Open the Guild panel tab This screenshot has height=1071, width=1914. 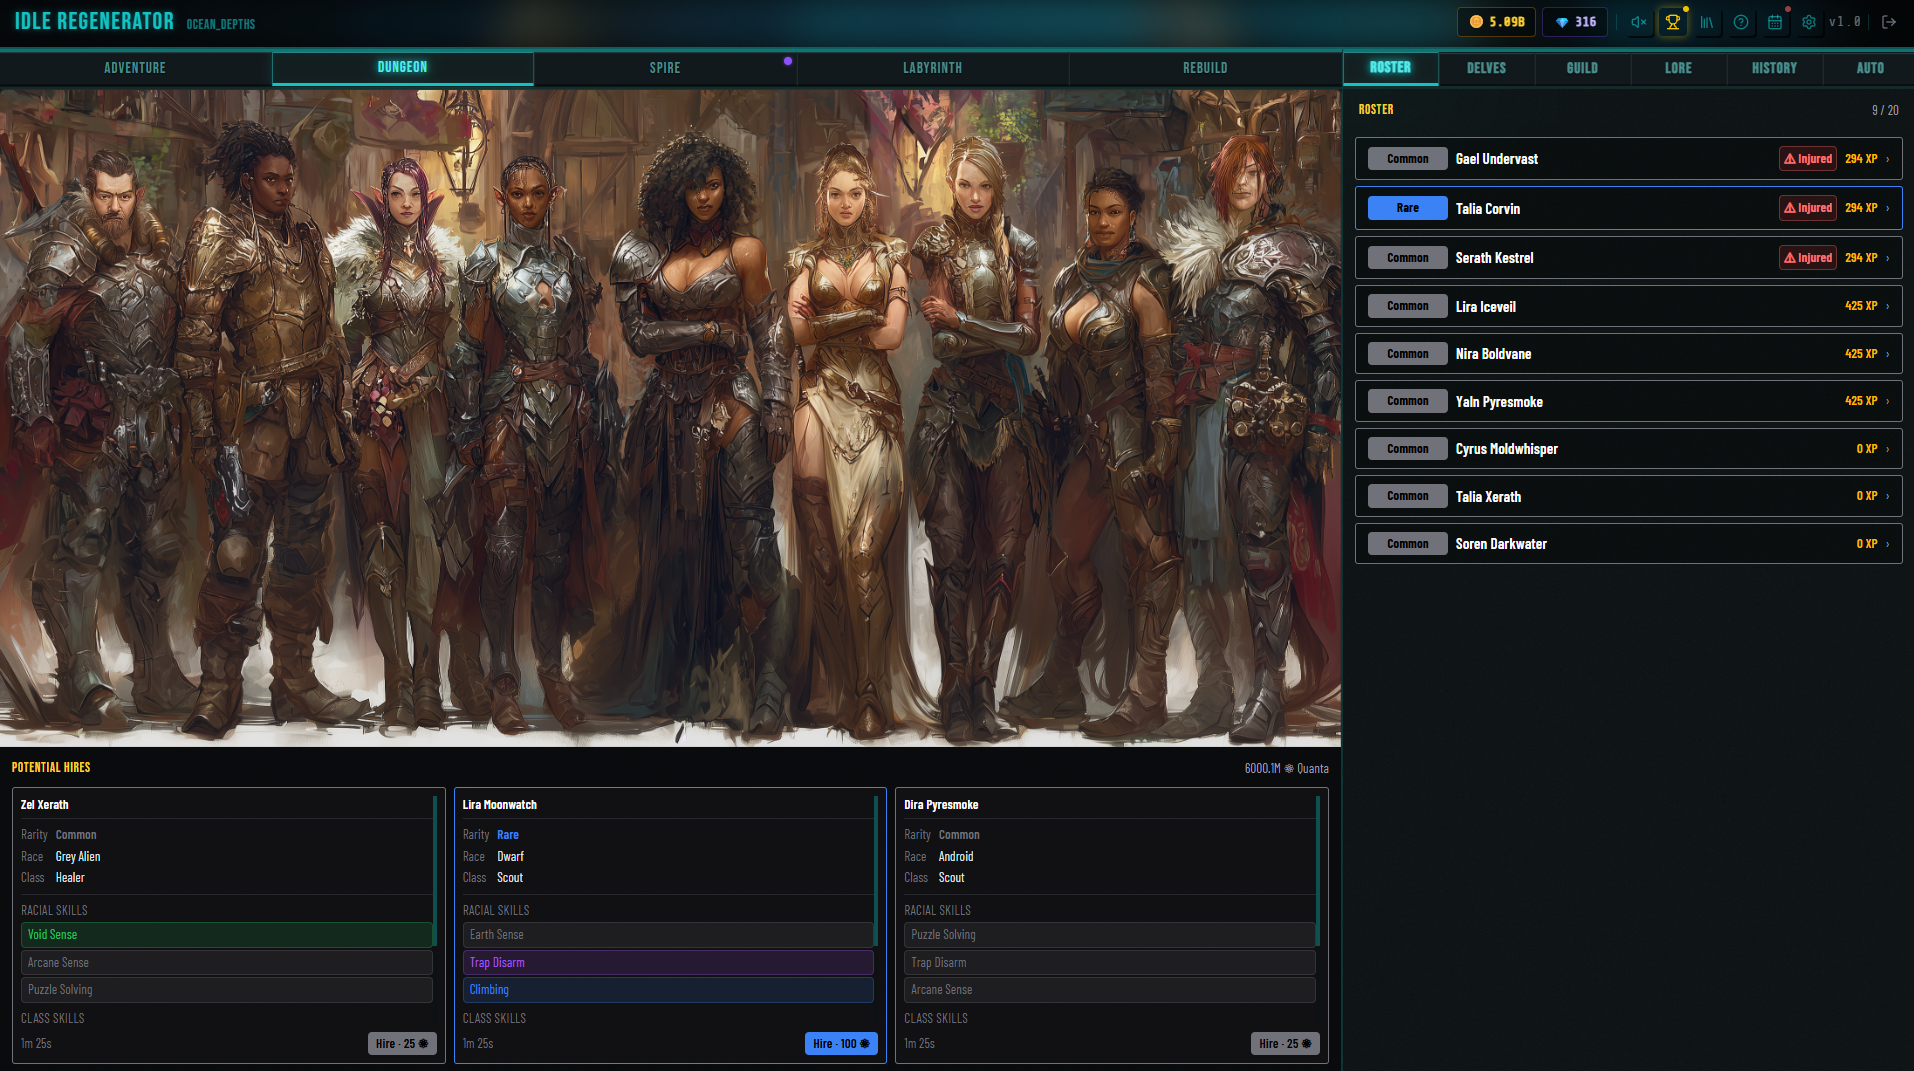(1582, 68)
